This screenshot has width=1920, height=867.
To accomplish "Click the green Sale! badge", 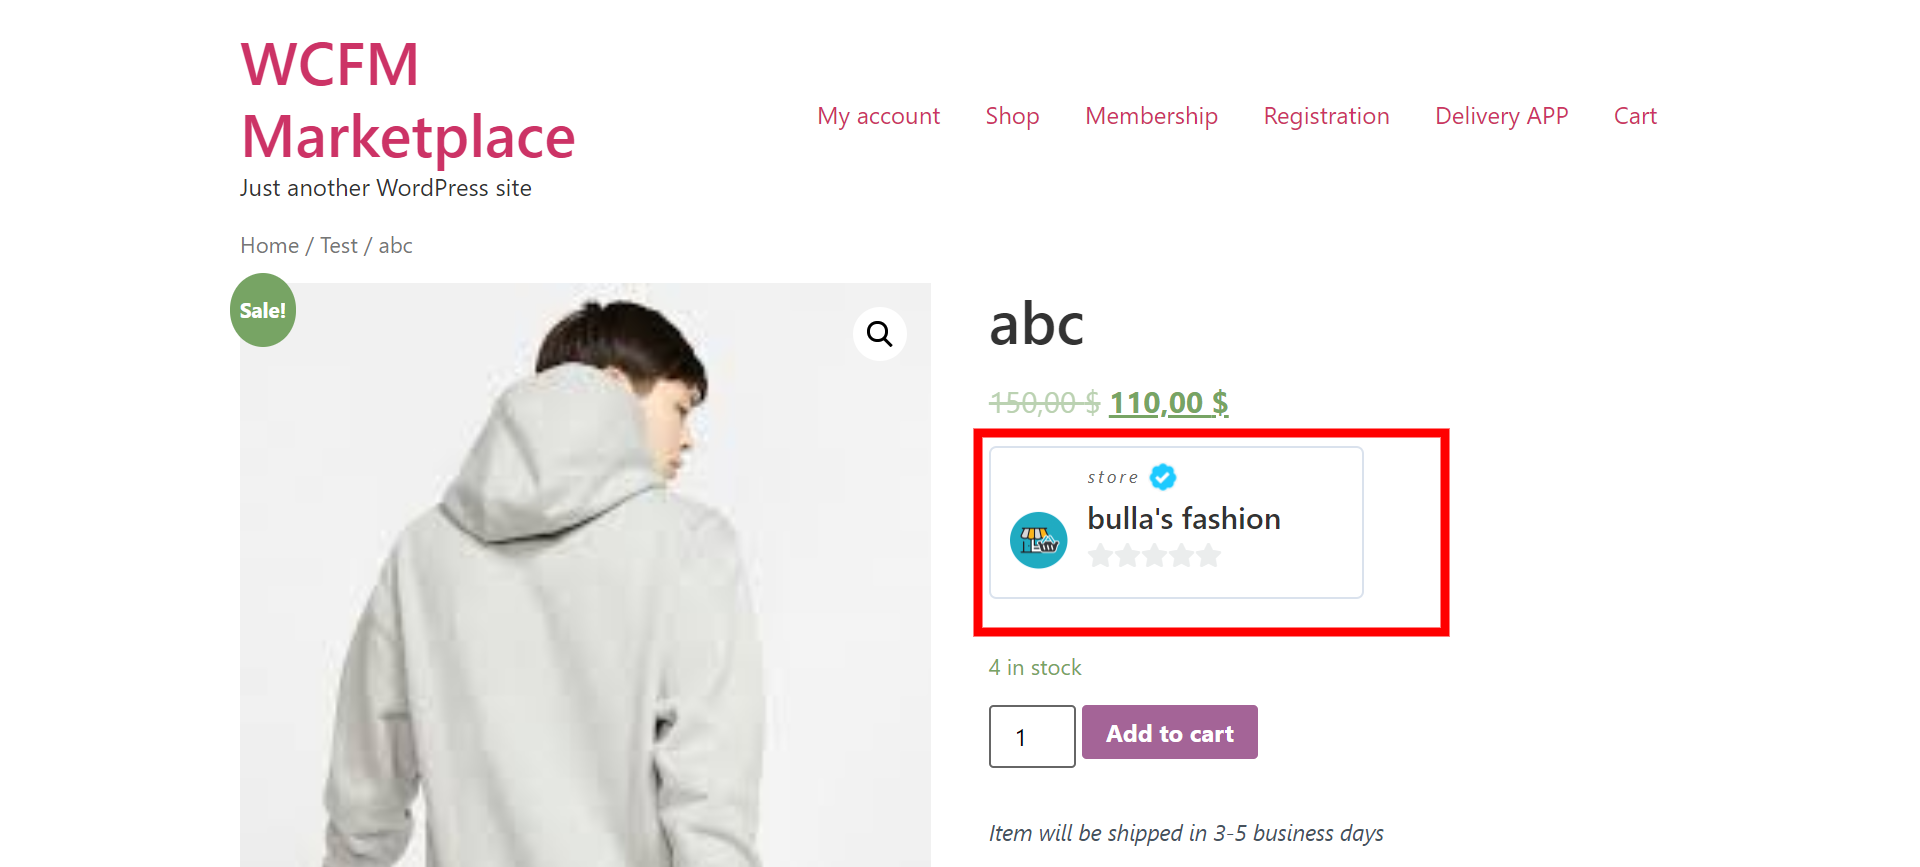I will [x=263, y=311].
